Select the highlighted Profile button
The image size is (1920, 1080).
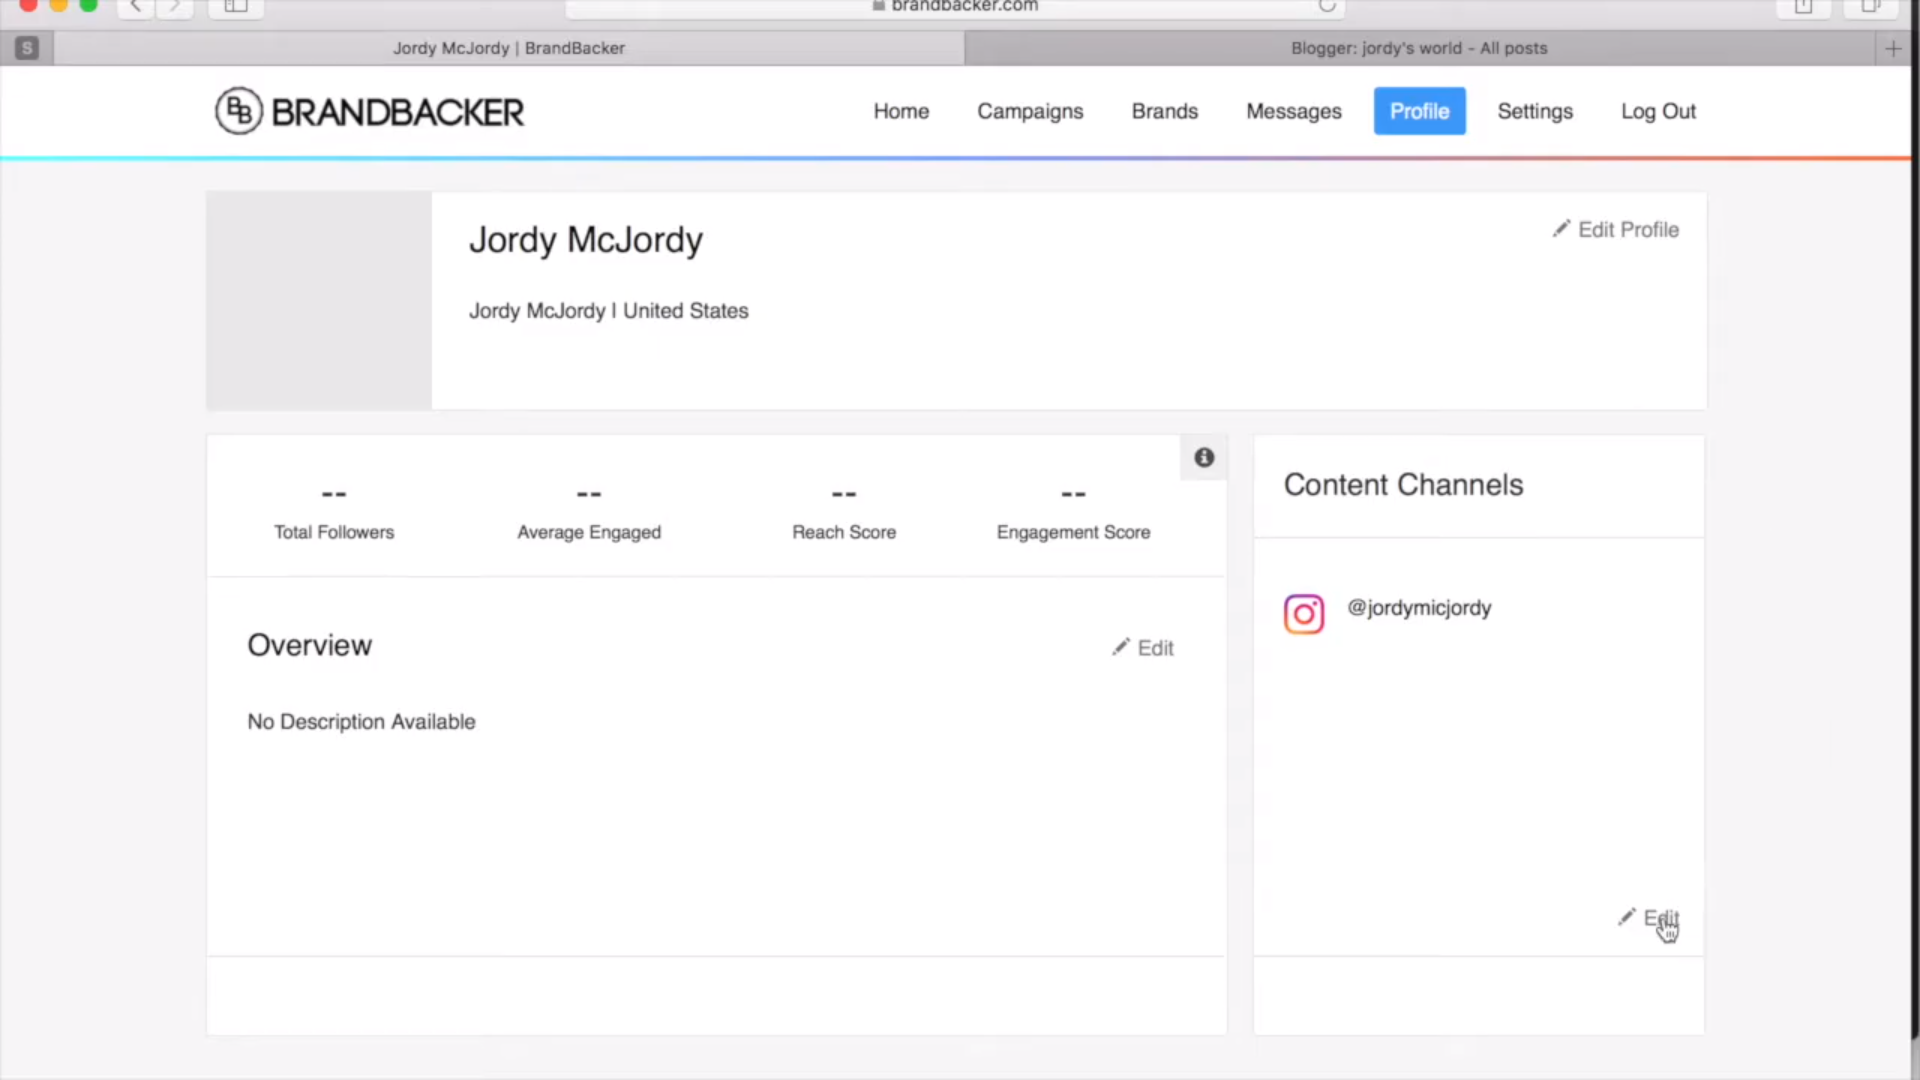[1419, 111]
